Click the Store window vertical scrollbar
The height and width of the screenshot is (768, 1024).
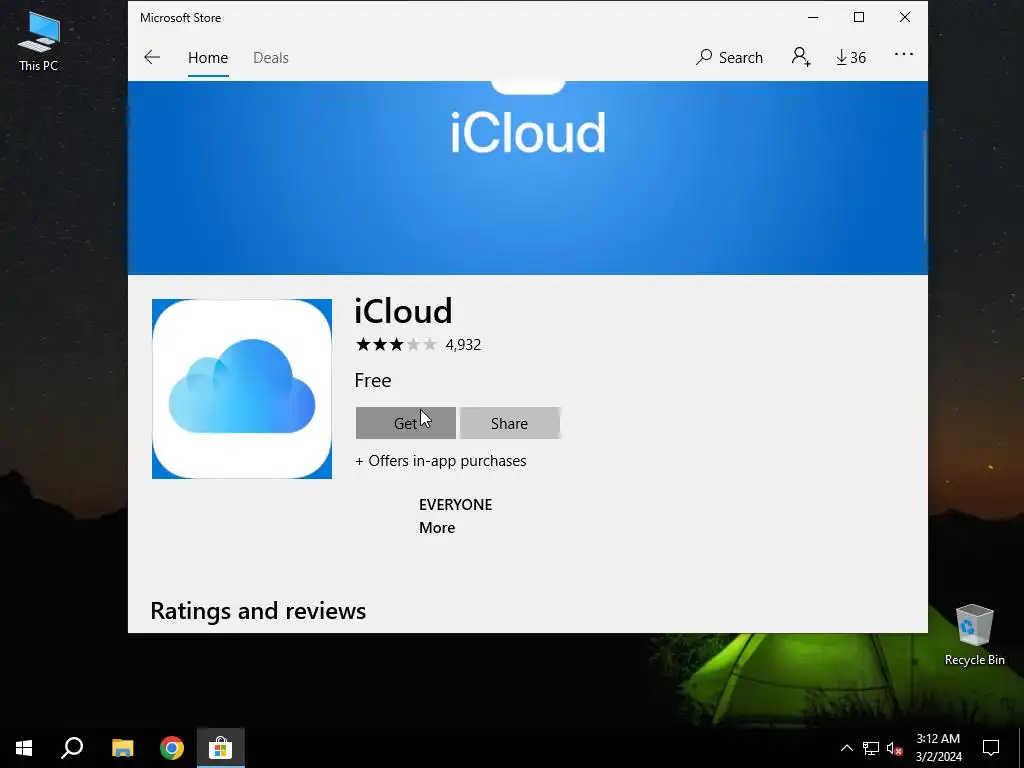pos(925,185)
